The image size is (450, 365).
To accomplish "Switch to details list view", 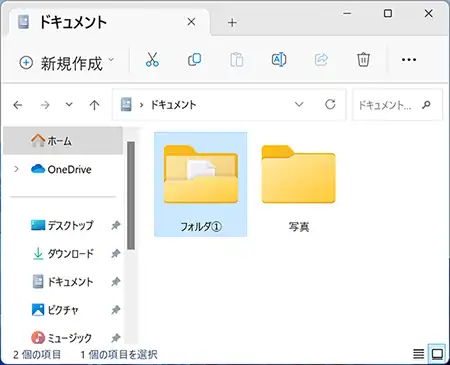I will coord(419,354).
